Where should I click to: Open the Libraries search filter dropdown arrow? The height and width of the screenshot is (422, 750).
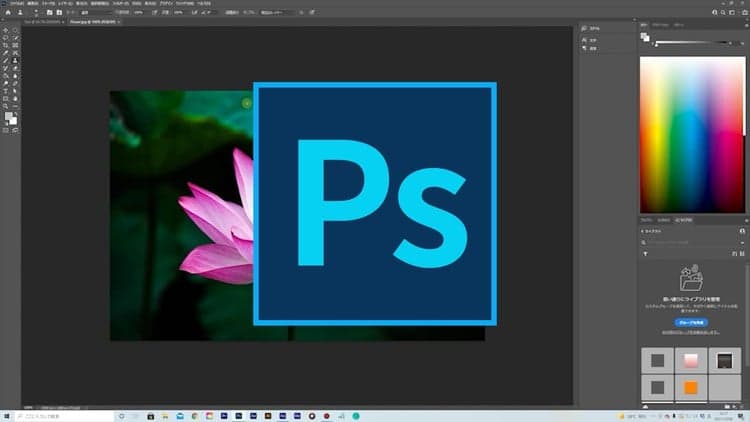click(x=742, y=243)
